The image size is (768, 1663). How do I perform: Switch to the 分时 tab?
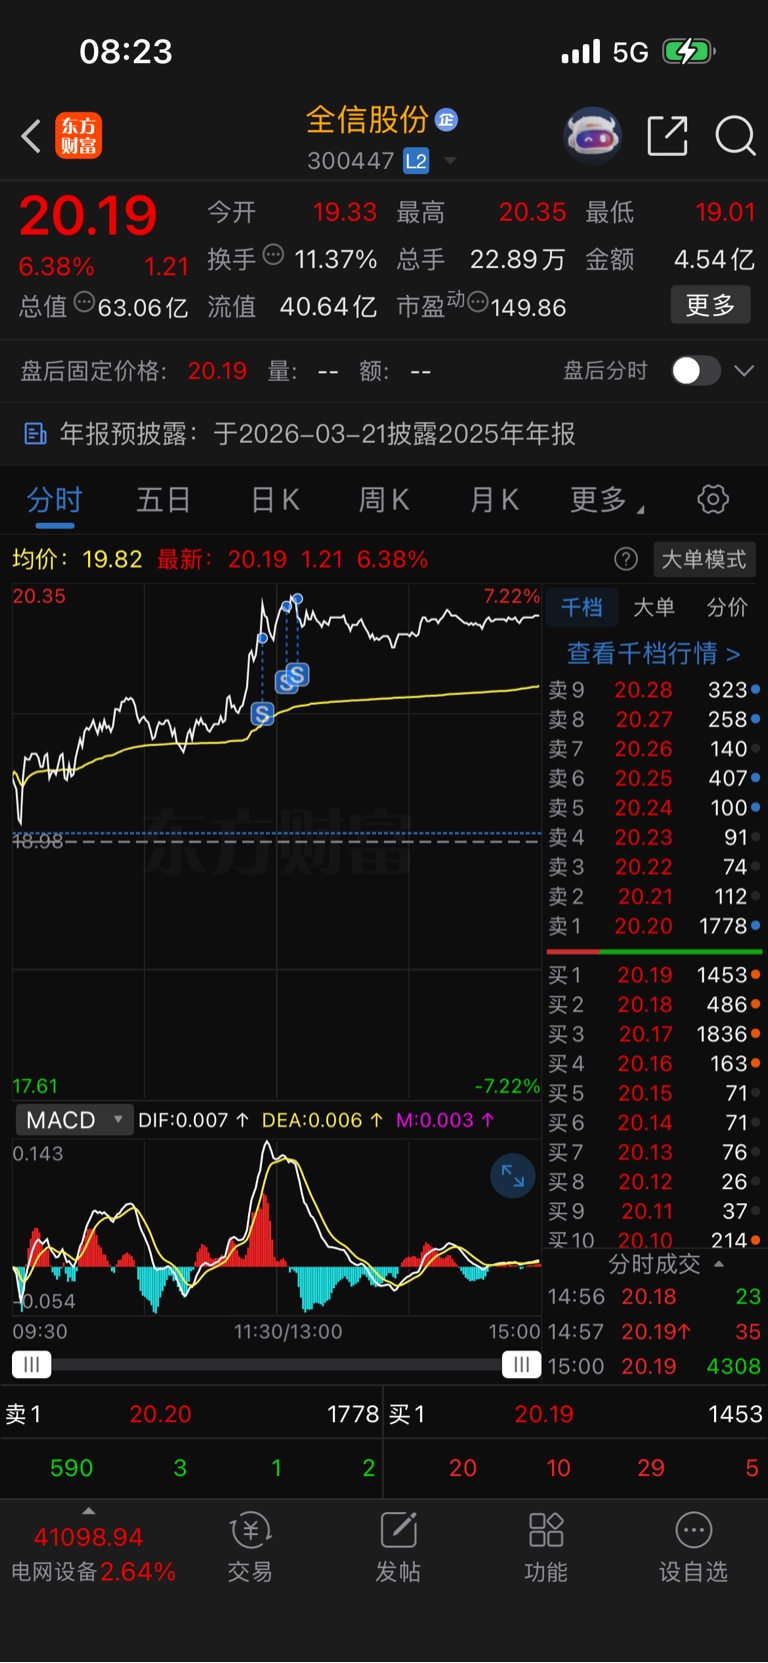click(x=54, y=499)
